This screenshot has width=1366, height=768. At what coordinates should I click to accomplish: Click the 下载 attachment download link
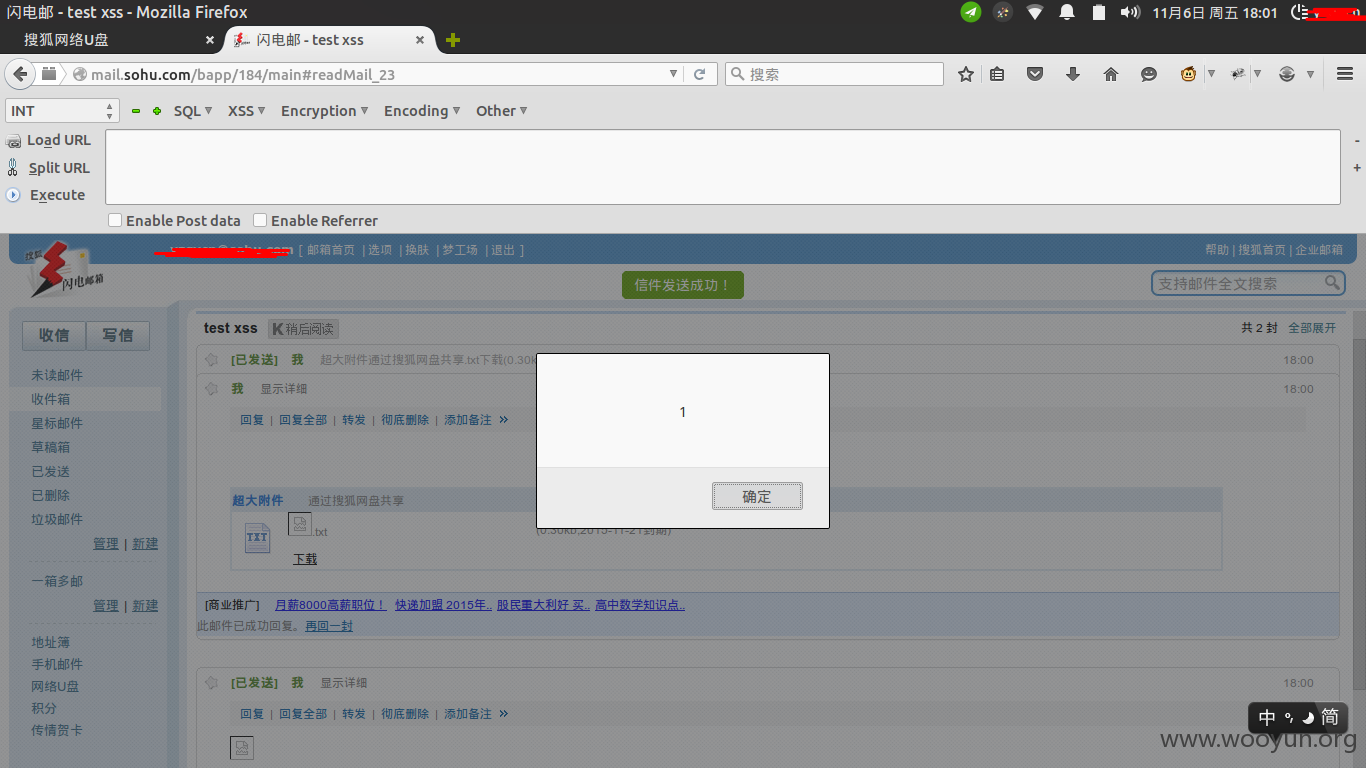tap(305, 559)
